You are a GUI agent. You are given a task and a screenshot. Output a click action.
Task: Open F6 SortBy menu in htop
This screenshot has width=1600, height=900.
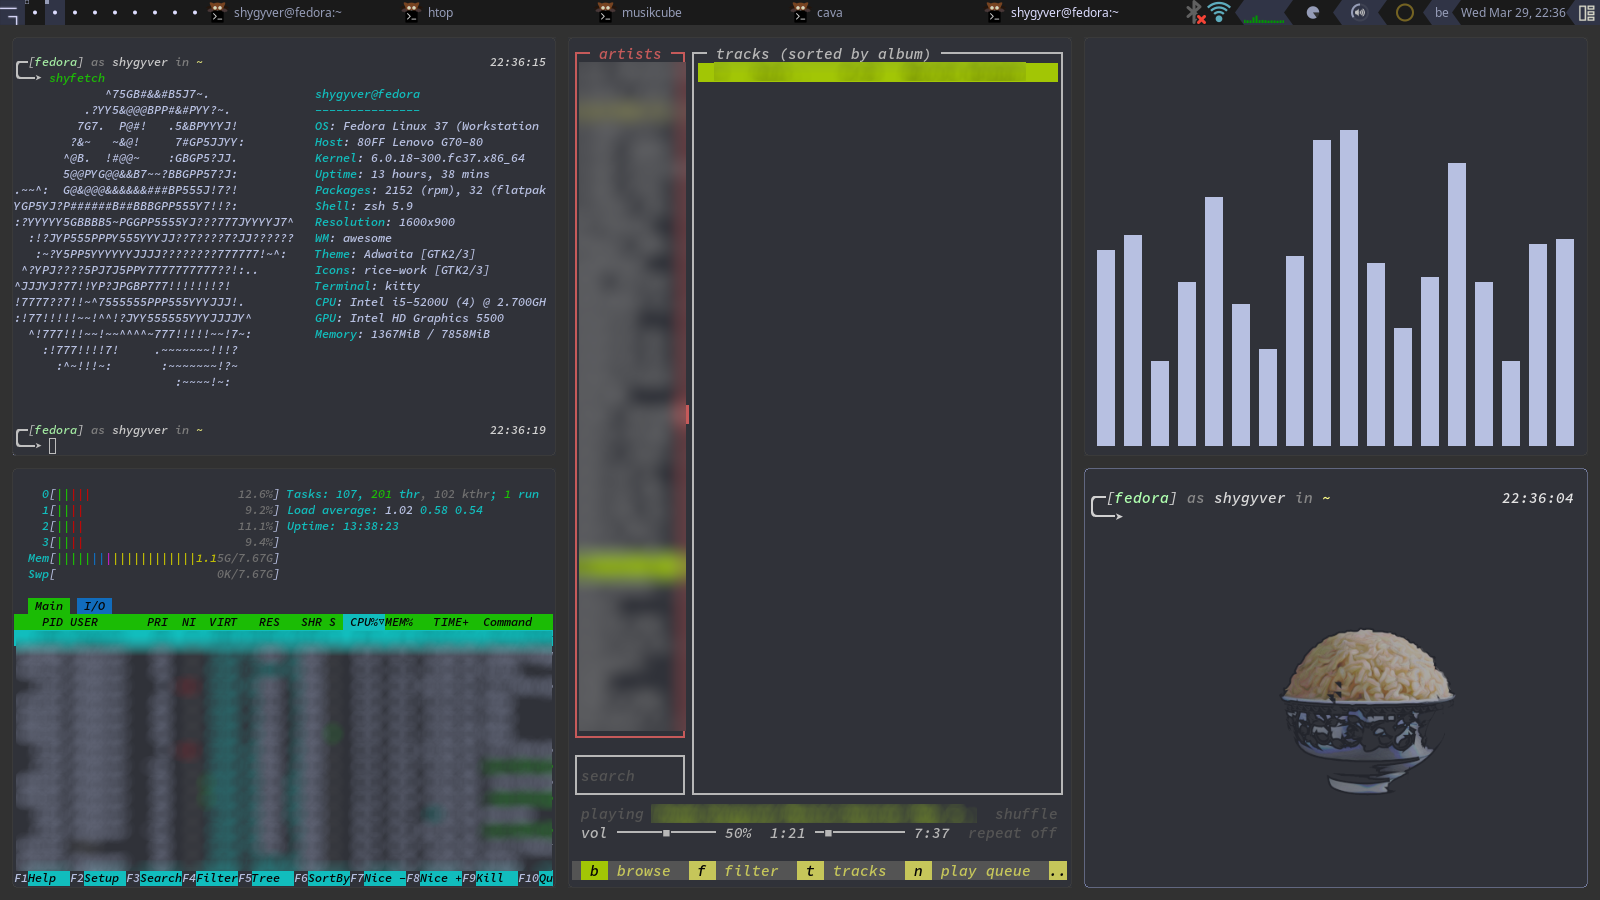(322, 878)
